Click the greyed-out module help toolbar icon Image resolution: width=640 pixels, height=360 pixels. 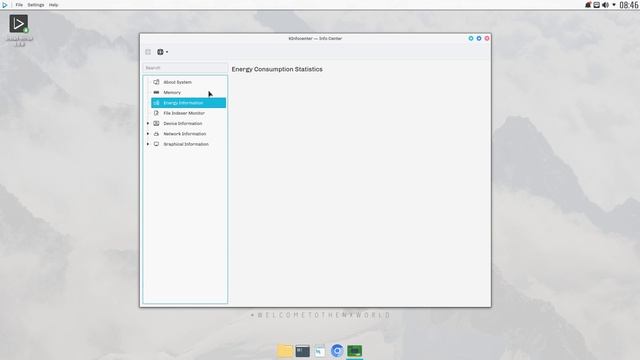coord(148,52)
